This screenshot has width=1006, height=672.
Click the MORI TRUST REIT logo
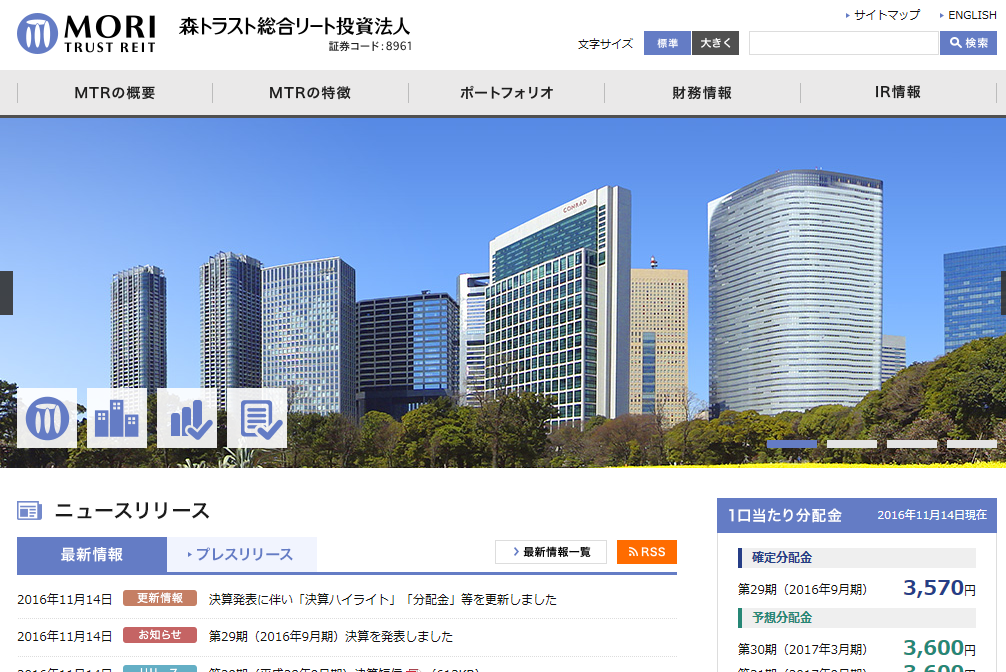[x=88, y=33]
